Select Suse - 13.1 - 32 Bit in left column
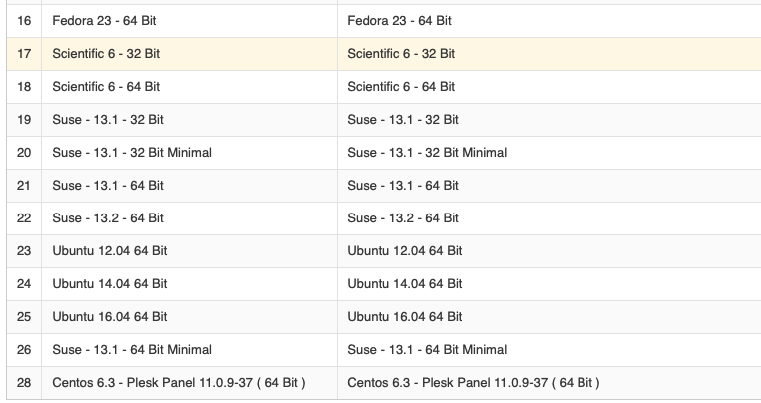The height and width of the screenshot is (403, 761). click(x=108, y=120)
